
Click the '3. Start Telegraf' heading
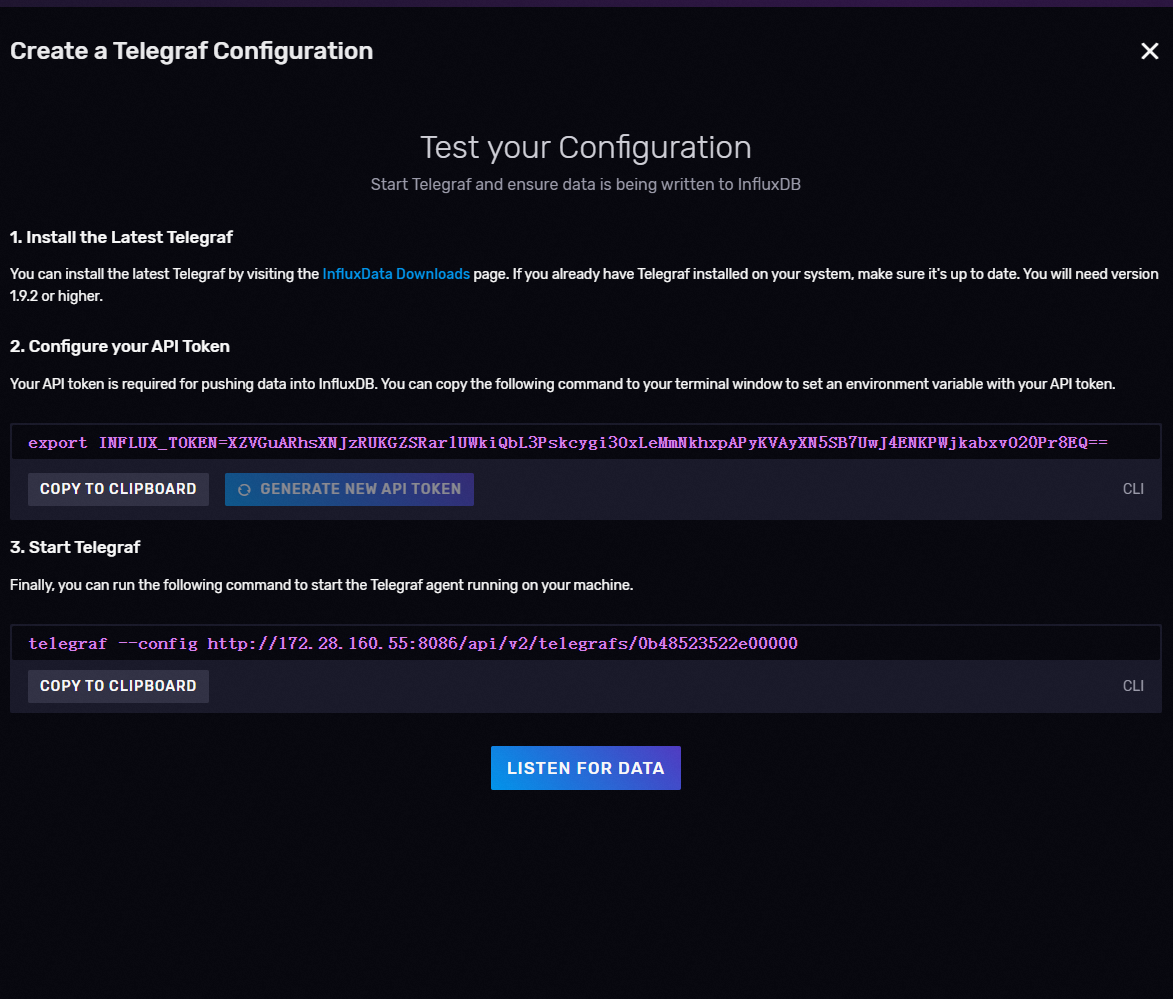coord(75,548)
